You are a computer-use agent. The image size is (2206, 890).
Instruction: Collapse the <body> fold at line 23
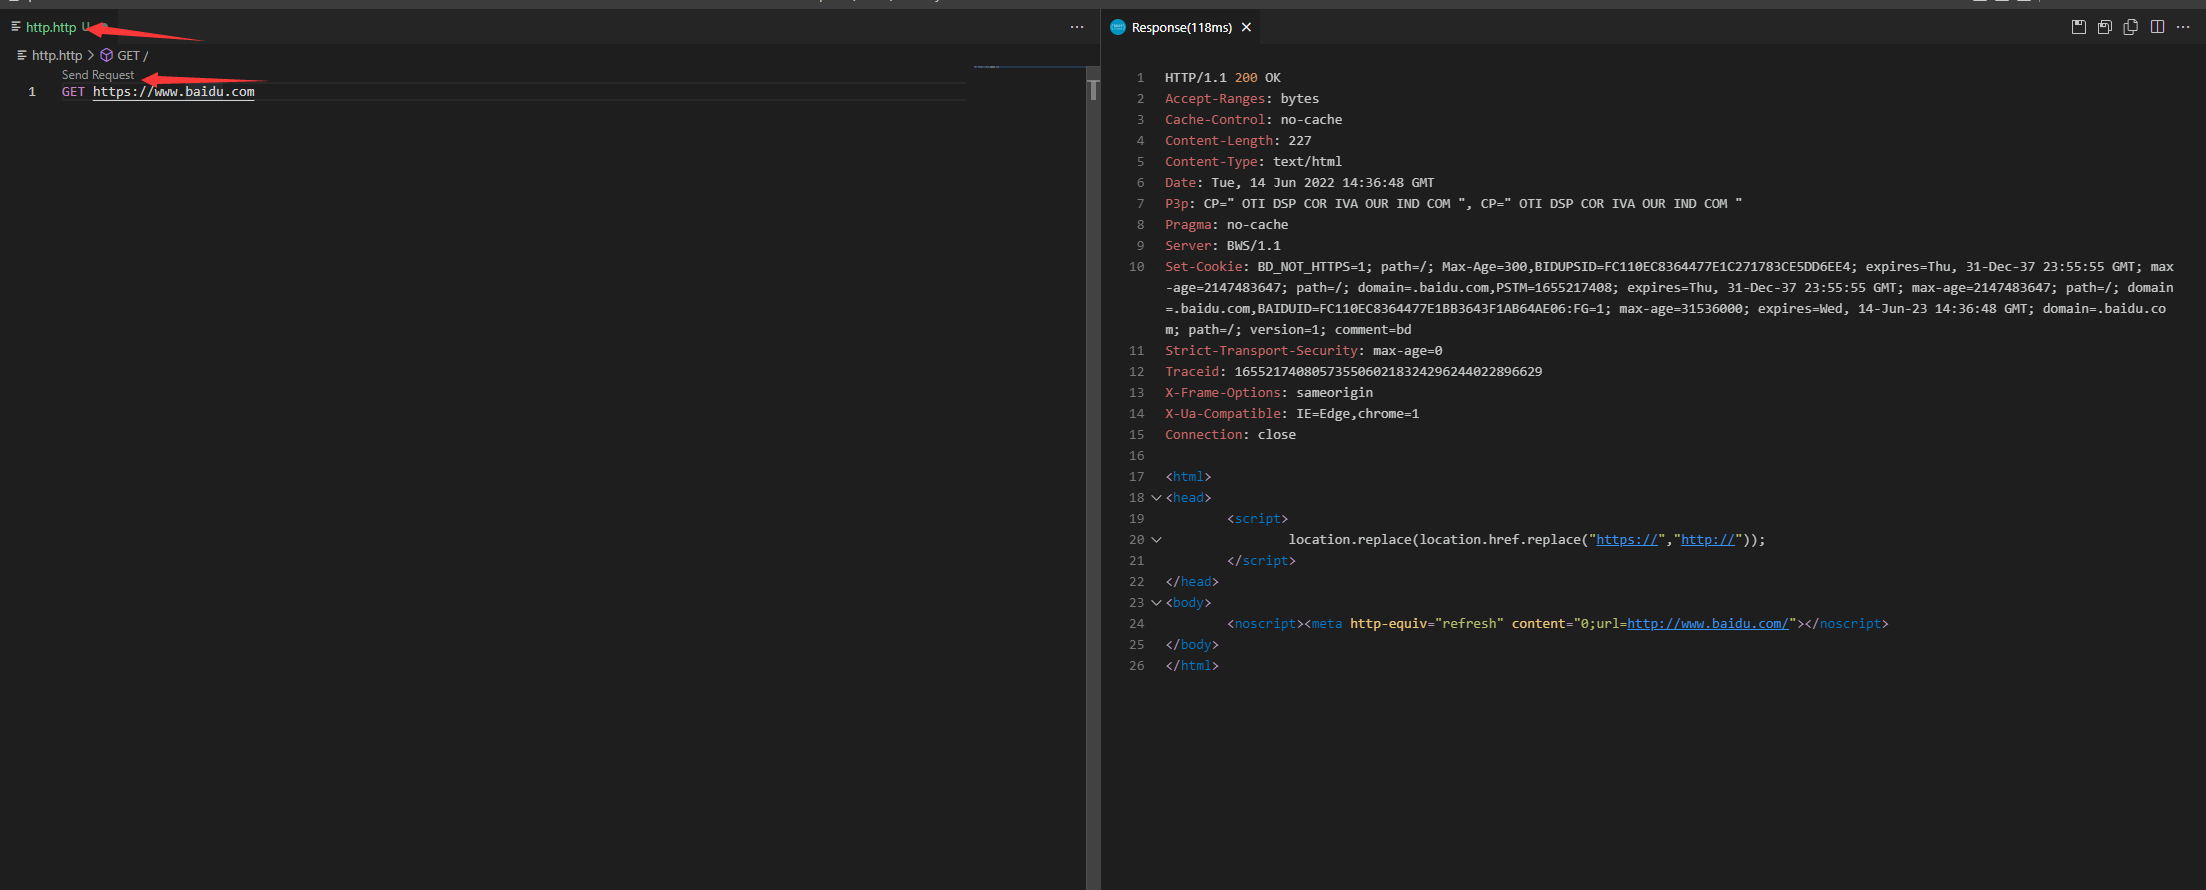click(x=1157, y=603)
